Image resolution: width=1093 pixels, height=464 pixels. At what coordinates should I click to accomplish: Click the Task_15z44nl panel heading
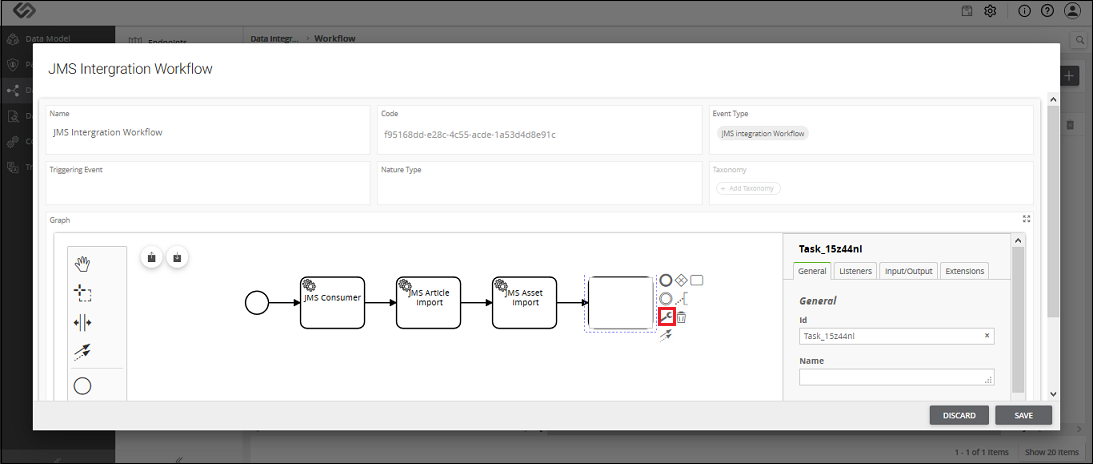(832, 248)
